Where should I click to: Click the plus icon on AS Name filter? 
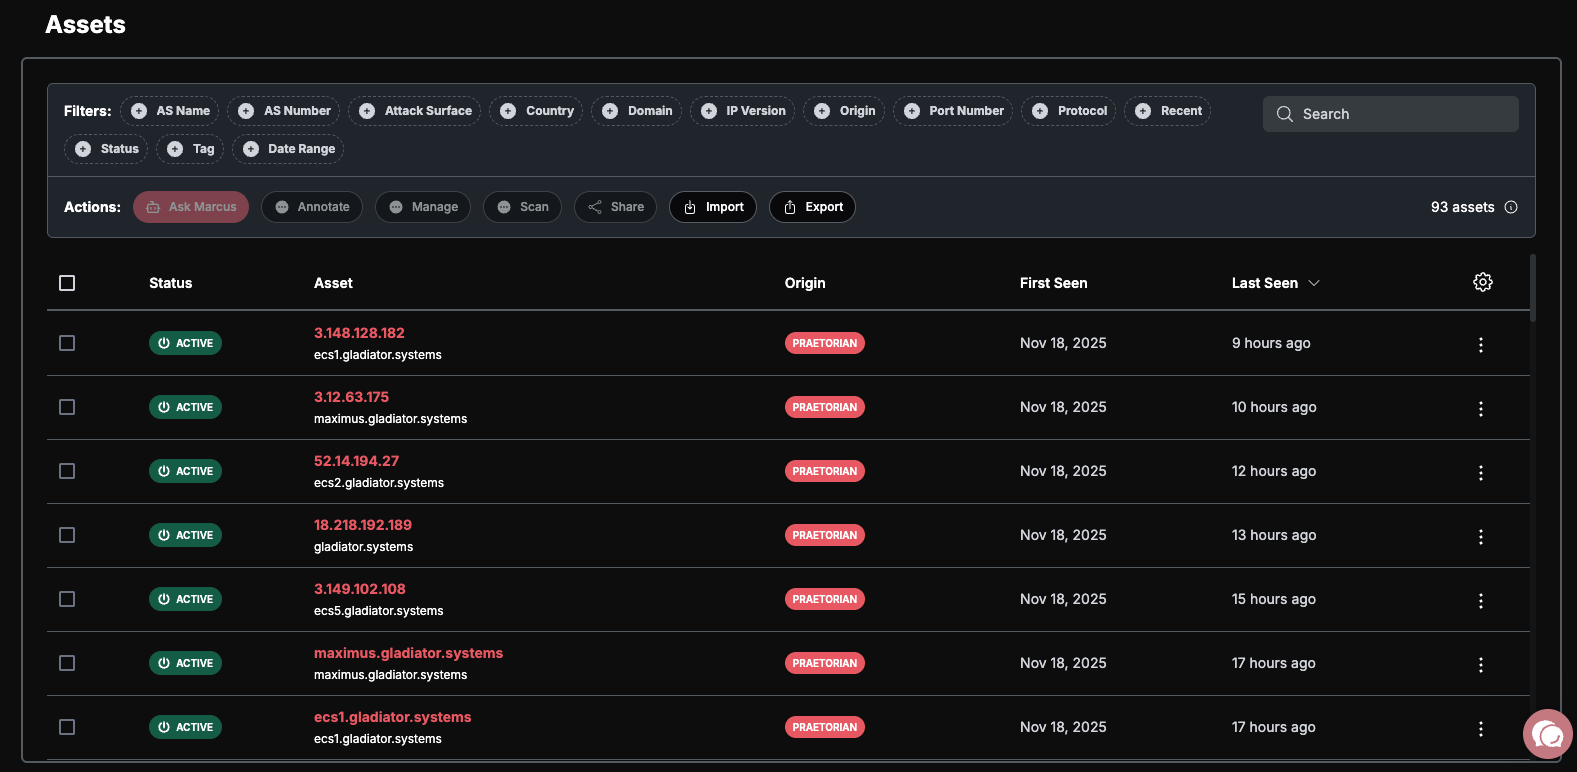(139, 111)
